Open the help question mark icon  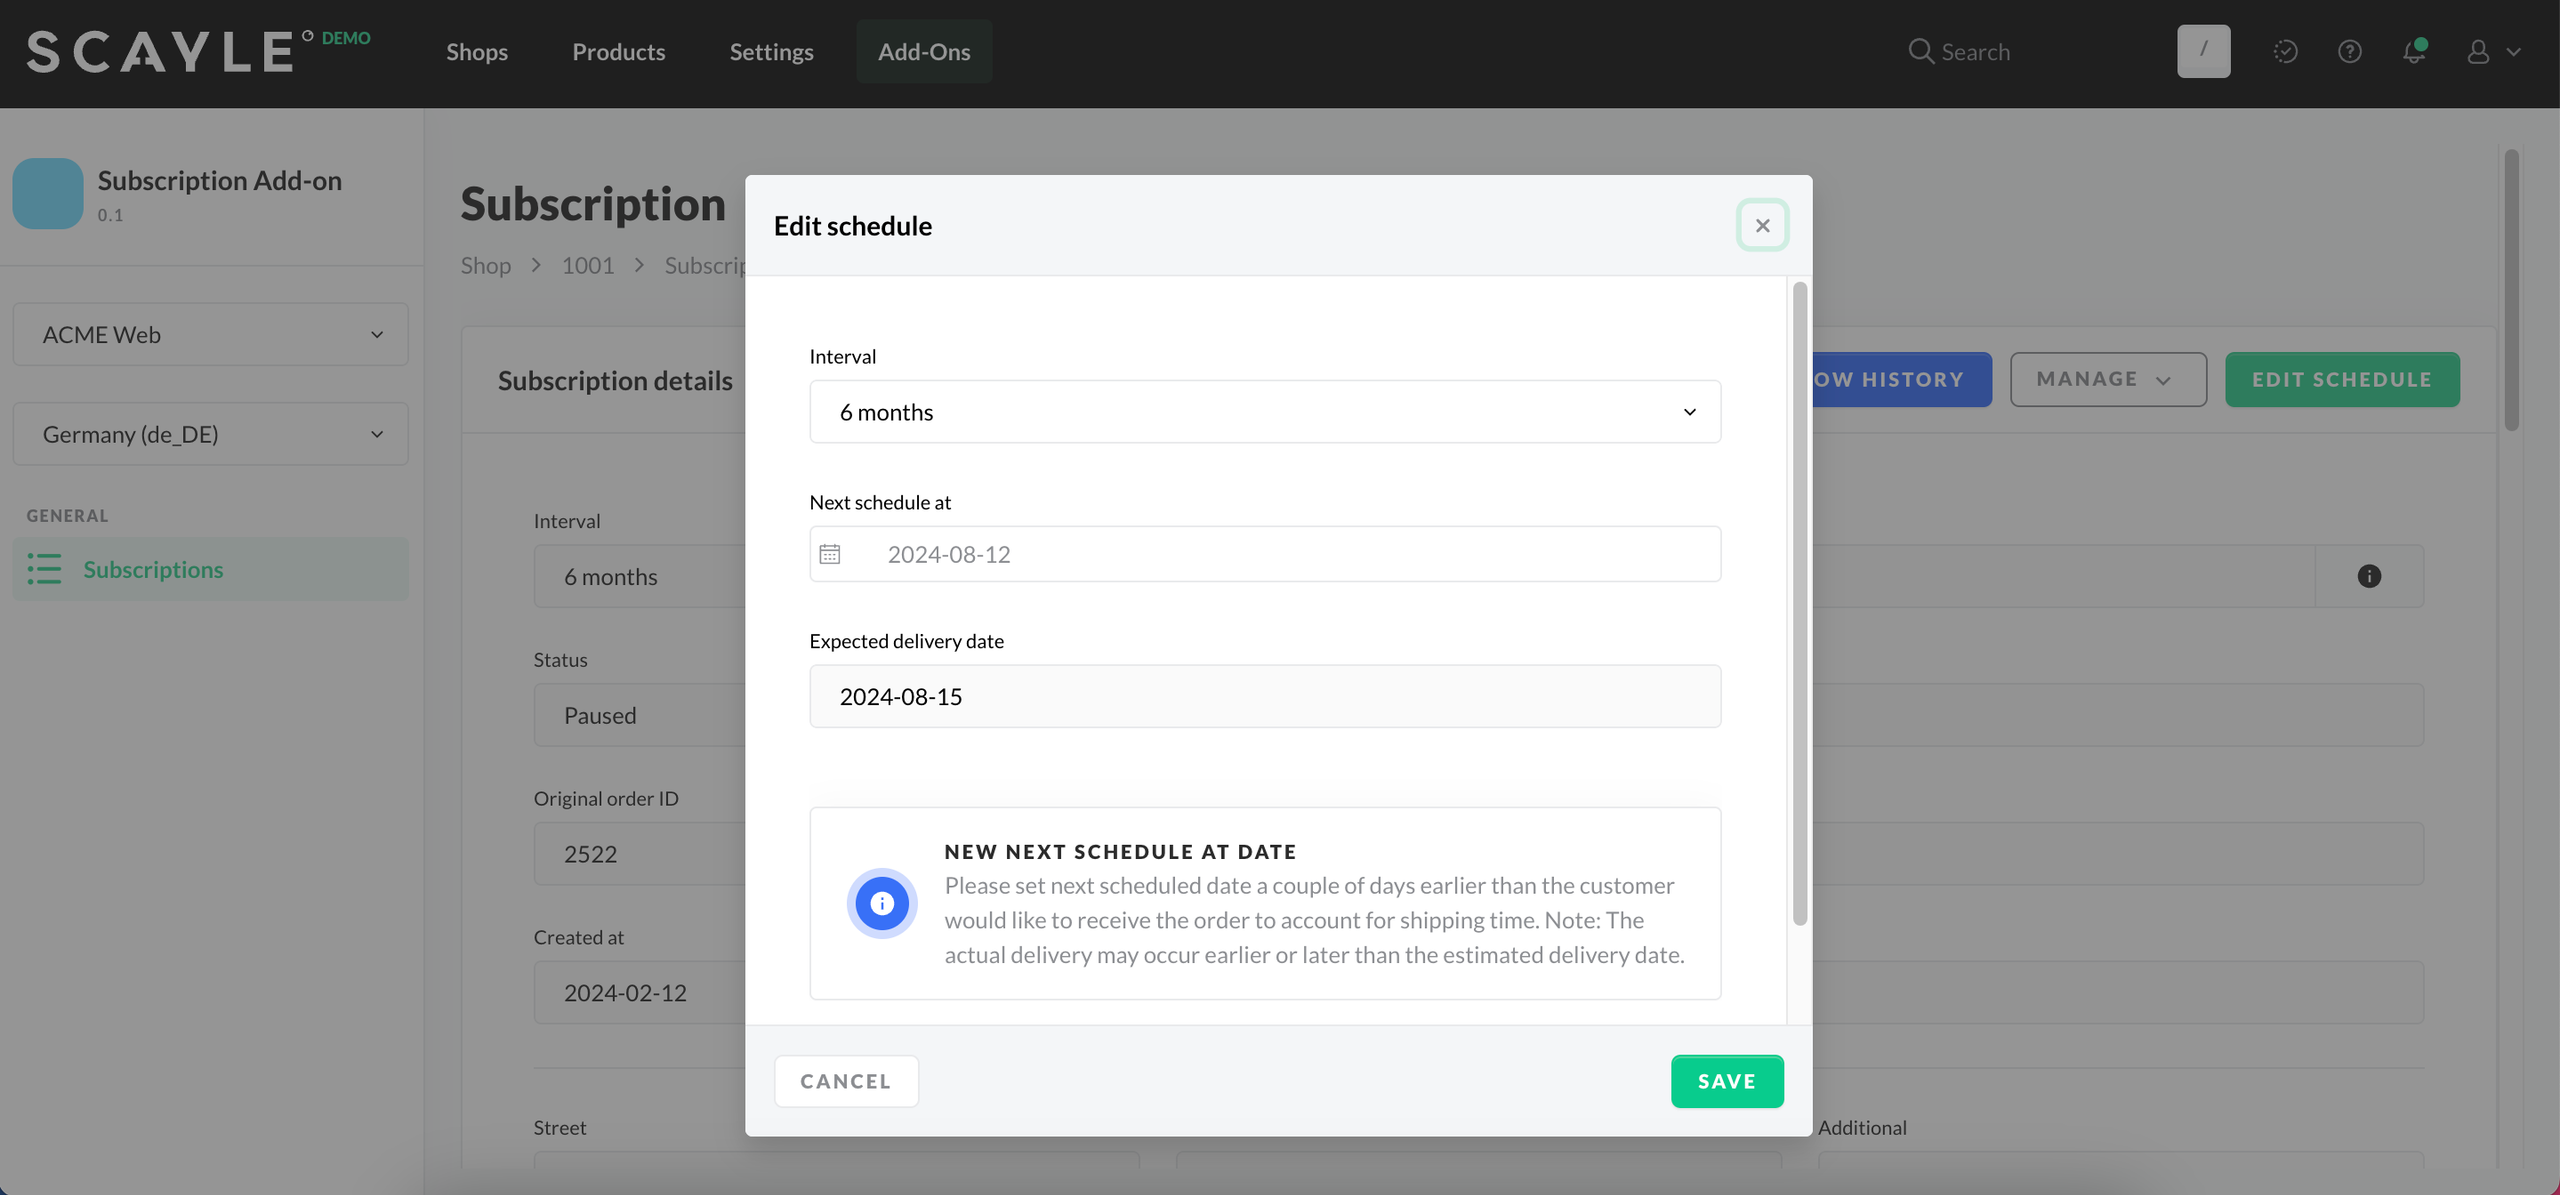pyautogui.click(x=2350, y=51)
